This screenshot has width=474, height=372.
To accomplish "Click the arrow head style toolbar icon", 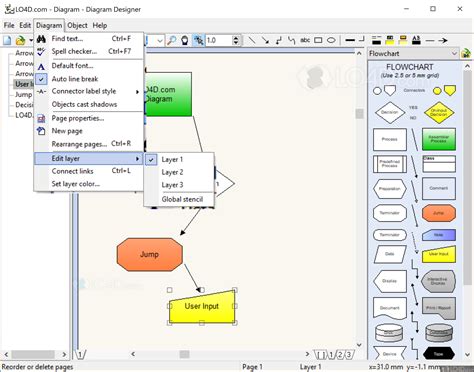I will click(x=443, y=40).
